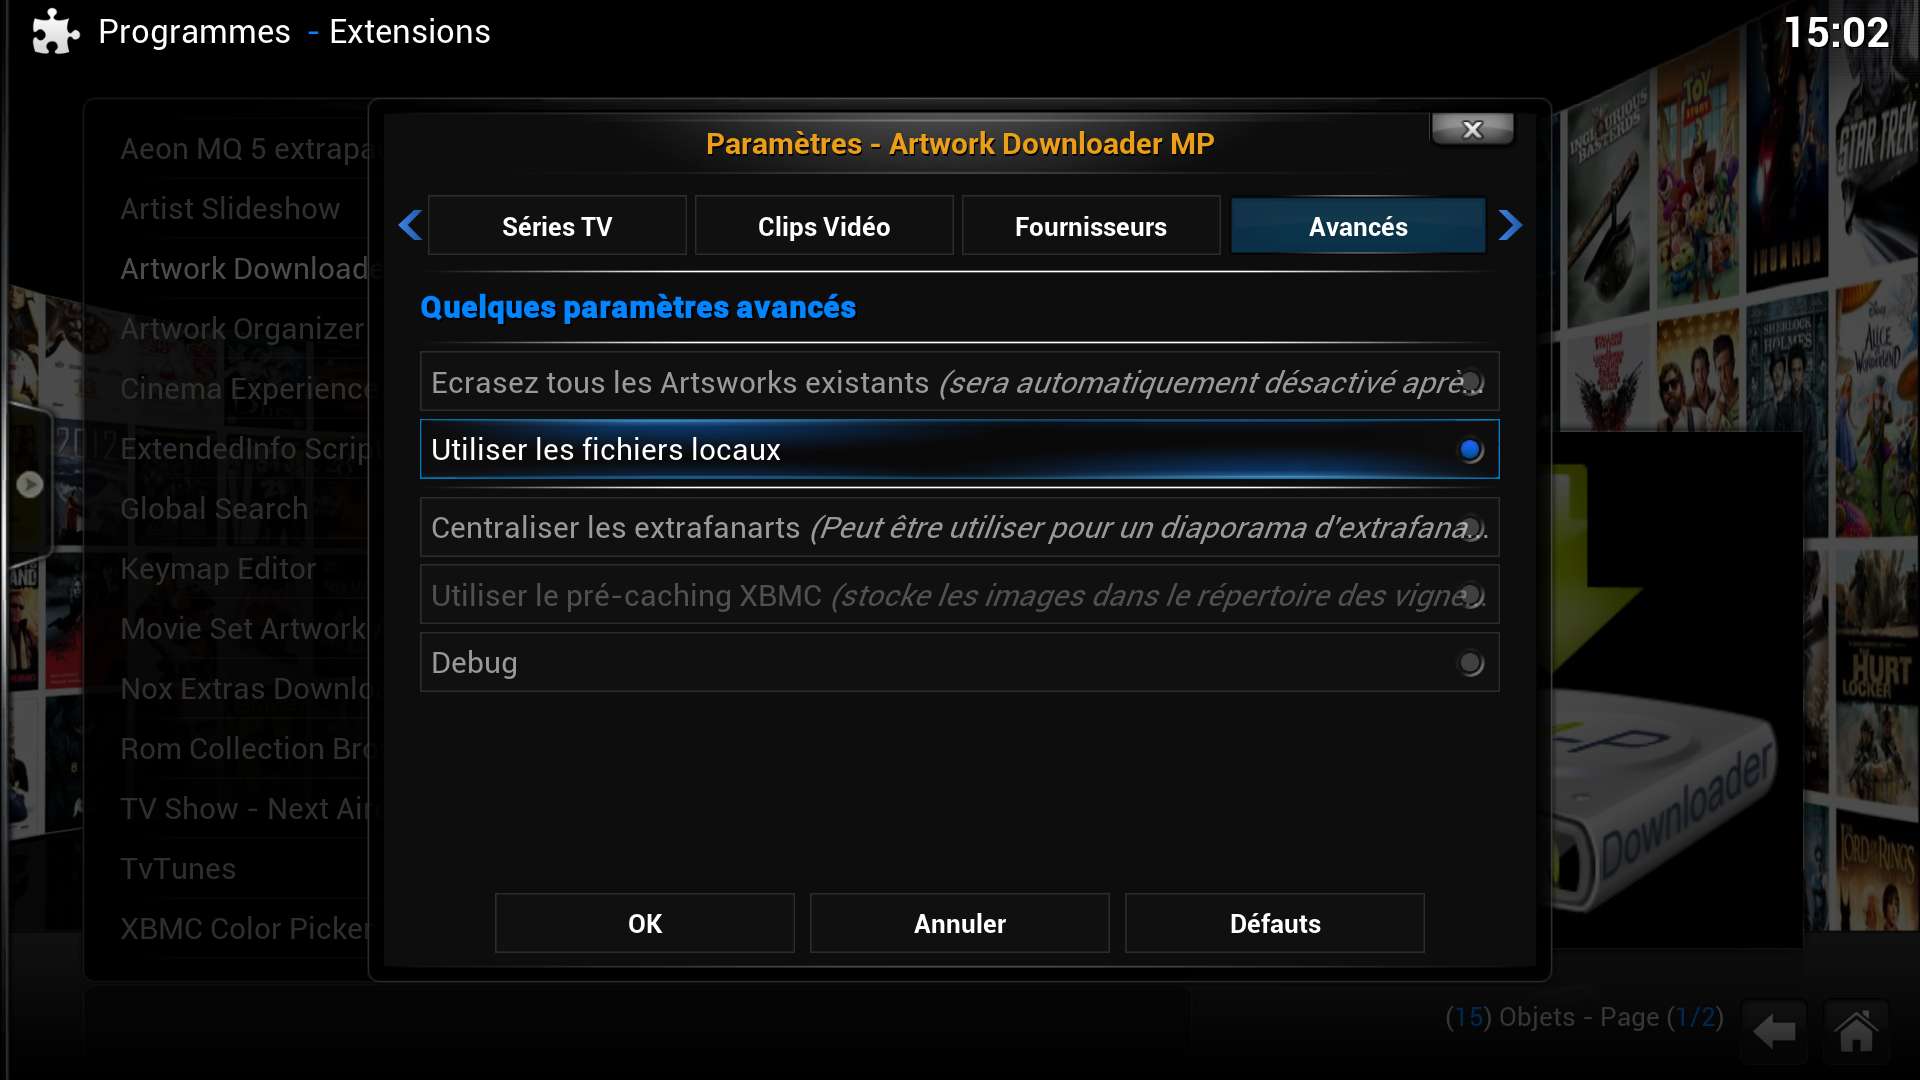Open the Clips Vidéo tab
Screen dimensions: 1920x1080
click(824, 227)
